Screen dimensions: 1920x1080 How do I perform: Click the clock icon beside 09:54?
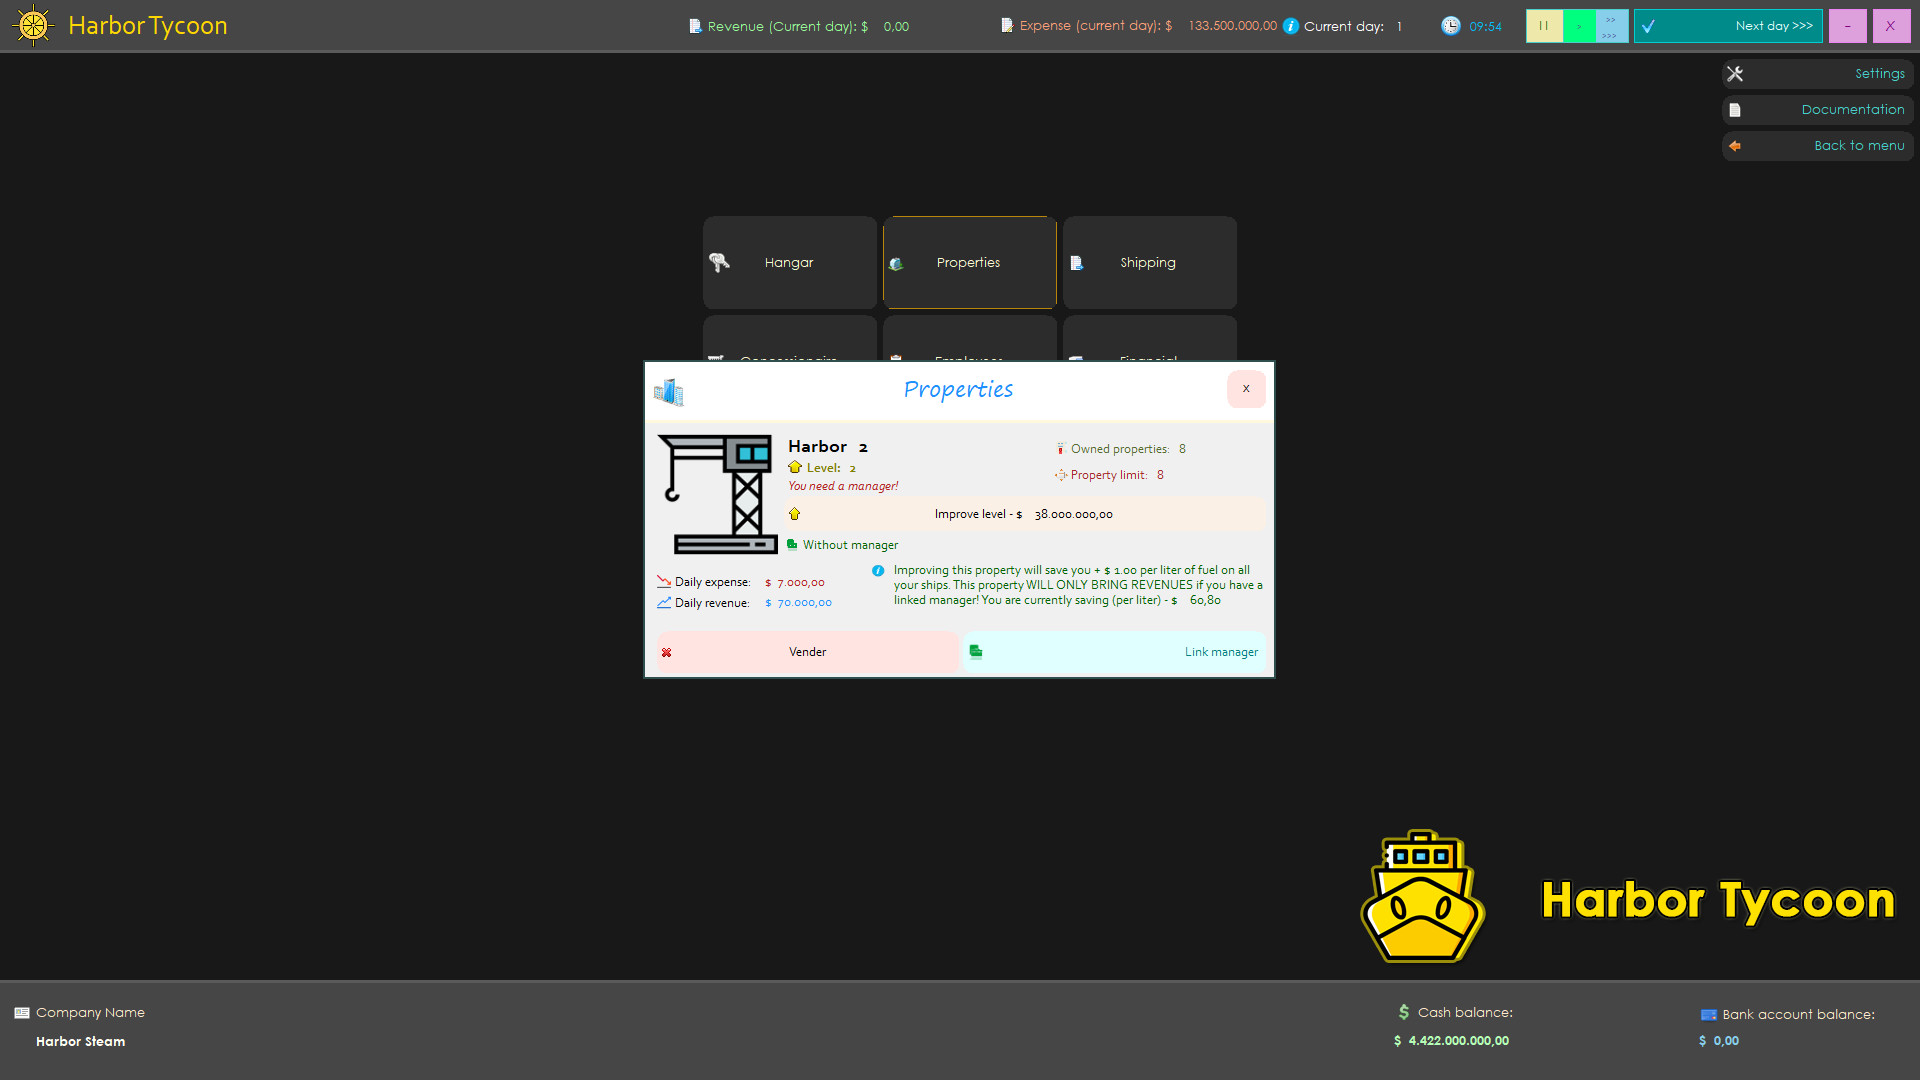coord(1451,26)
